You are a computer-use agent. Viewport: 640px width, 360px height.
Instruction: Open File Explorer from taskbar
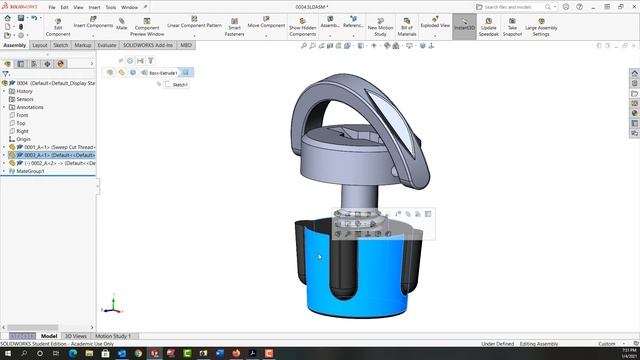coord(89,353)
